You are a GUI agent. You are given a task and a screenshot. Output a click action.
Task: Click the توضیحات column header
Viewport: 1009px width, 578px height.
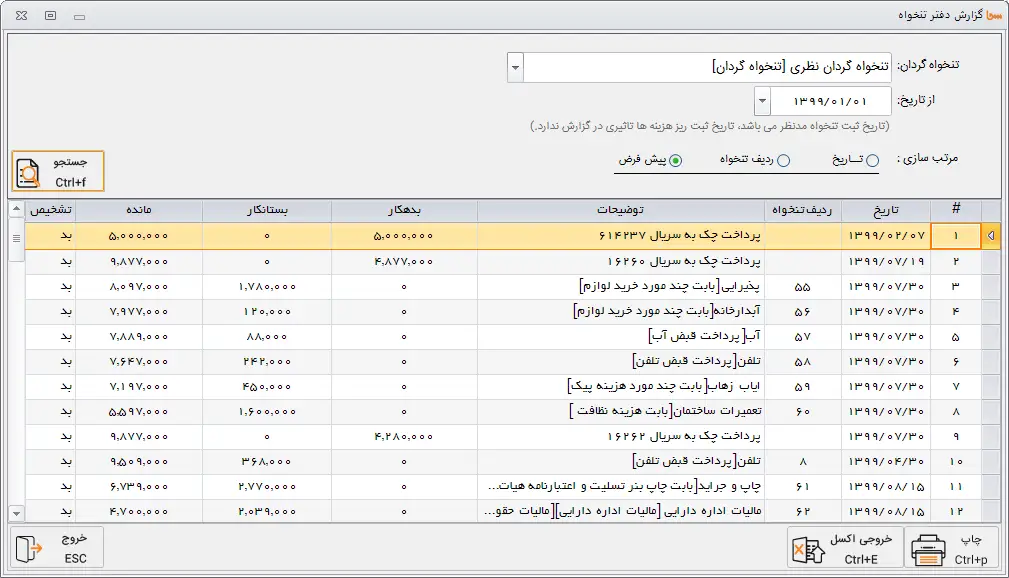pos(620,210)
